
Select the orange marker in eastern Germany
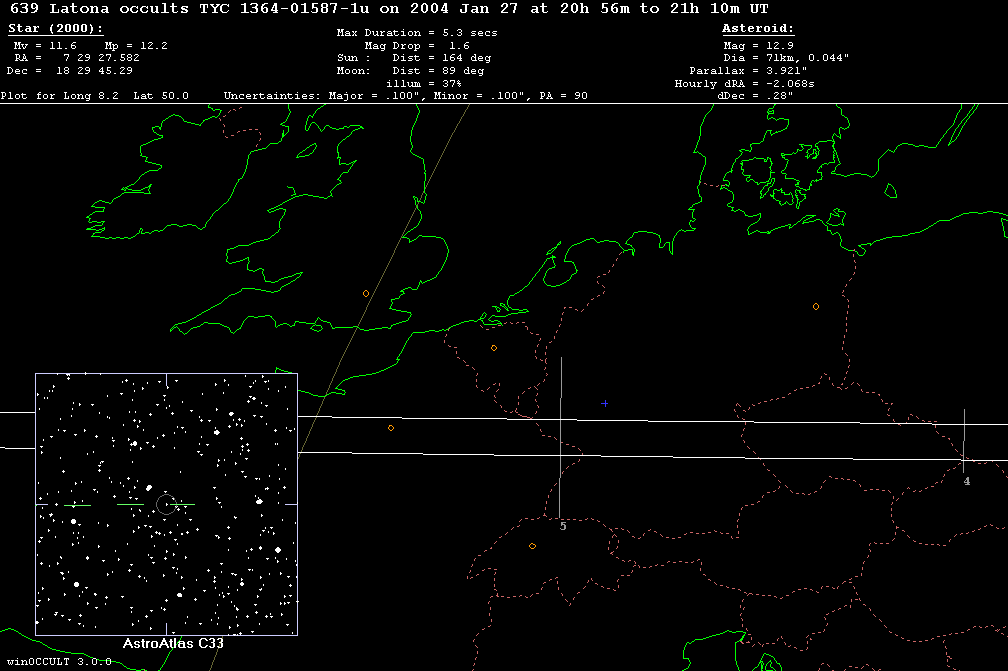pos(816,306)
